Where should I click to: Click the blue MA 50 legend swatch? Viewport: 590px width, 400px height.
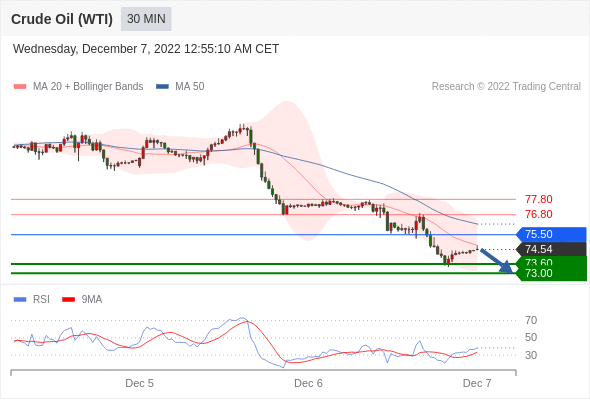point(162,87)
